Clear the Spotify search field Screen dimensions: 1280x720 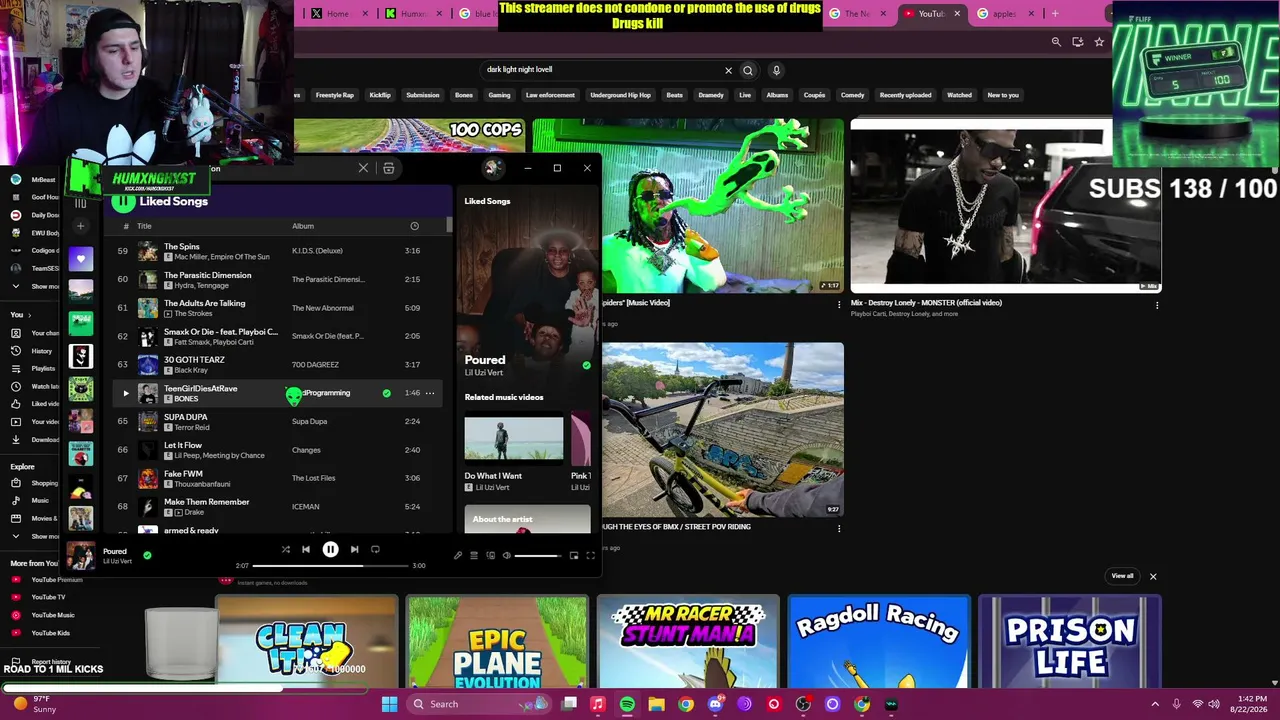pos(363,168)
